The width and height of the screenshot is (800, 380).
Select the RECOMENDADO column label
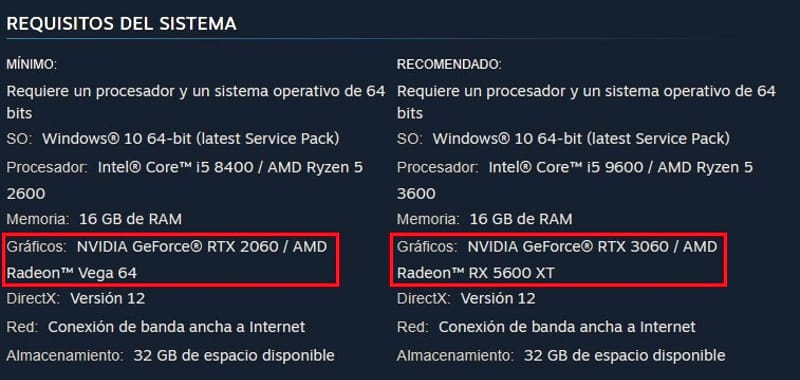(449, 65)
